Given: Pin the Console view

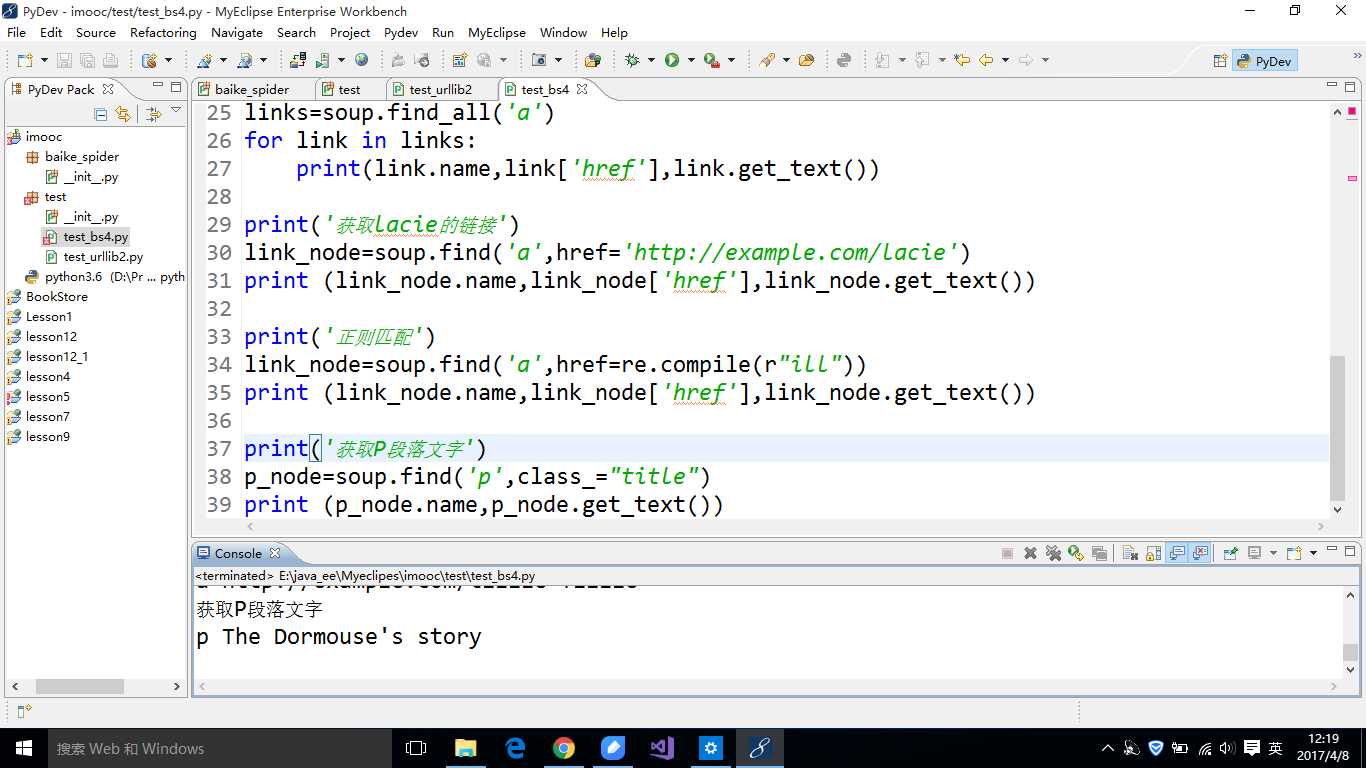Looking at the screenshot, I should (x=1230, y=553).
